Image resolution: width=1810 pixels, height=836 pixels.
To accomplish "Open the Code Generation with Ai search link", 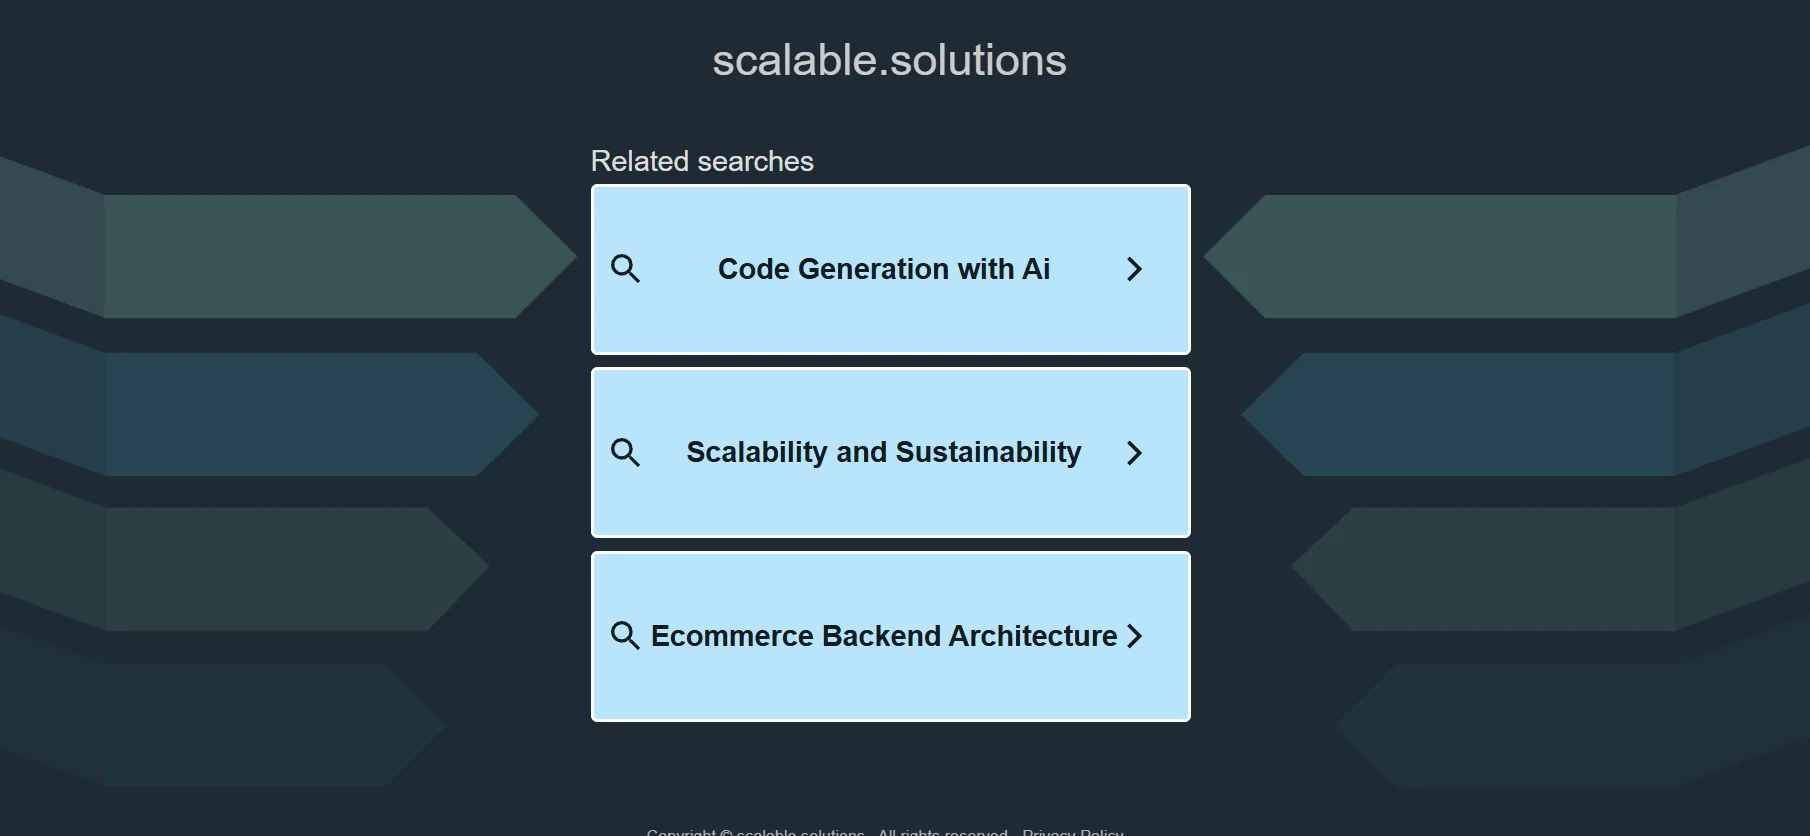I will (x=884, y=269).
